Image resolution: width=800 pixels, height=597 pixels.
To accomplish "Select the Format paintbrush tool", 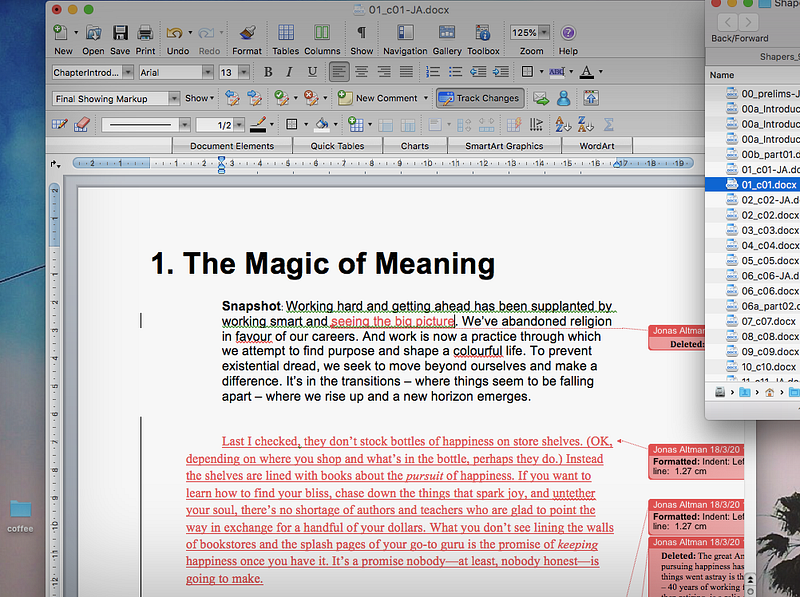I will [247, 34].
